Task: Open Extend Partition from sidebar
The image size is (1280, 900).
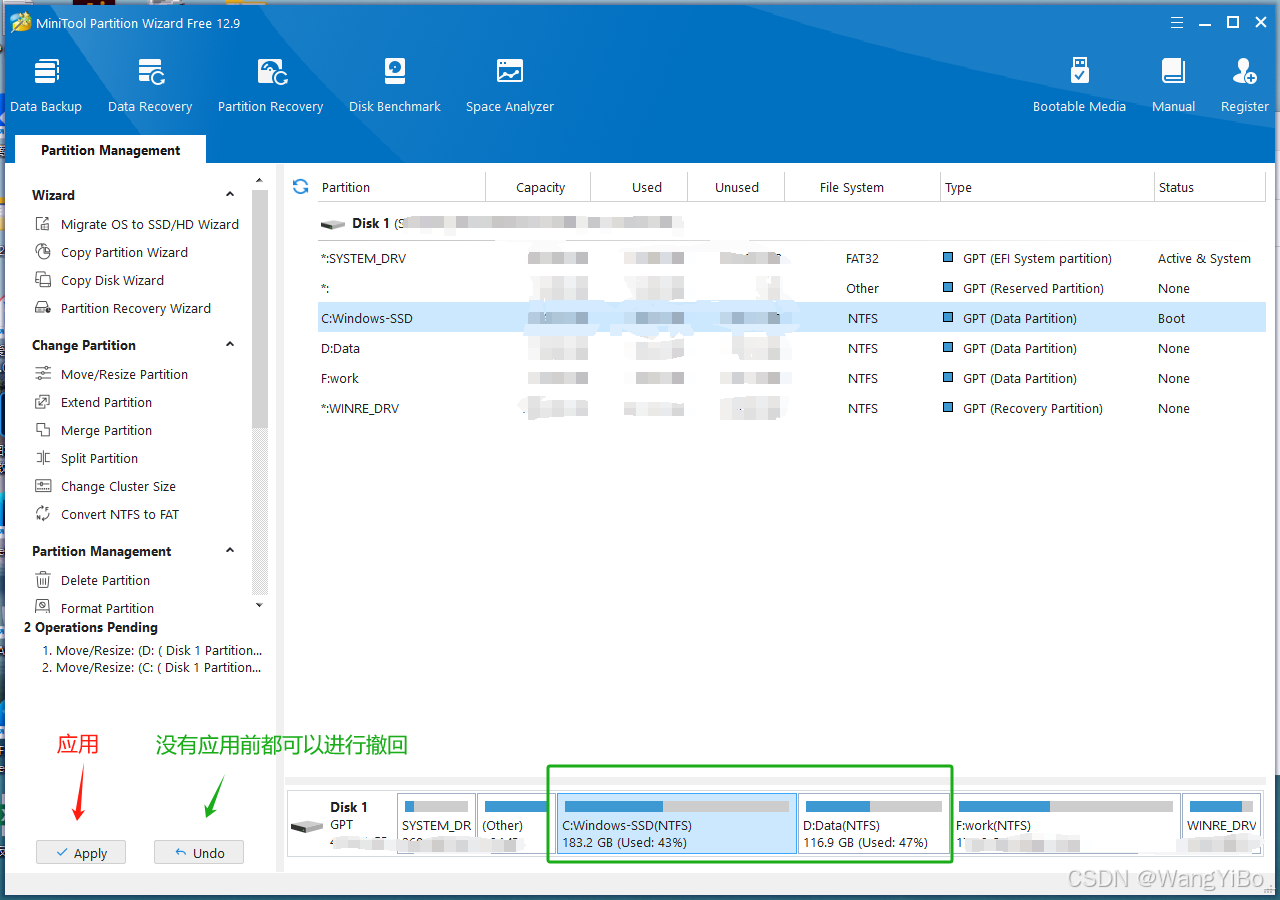Action: click(x=106, y=402)
